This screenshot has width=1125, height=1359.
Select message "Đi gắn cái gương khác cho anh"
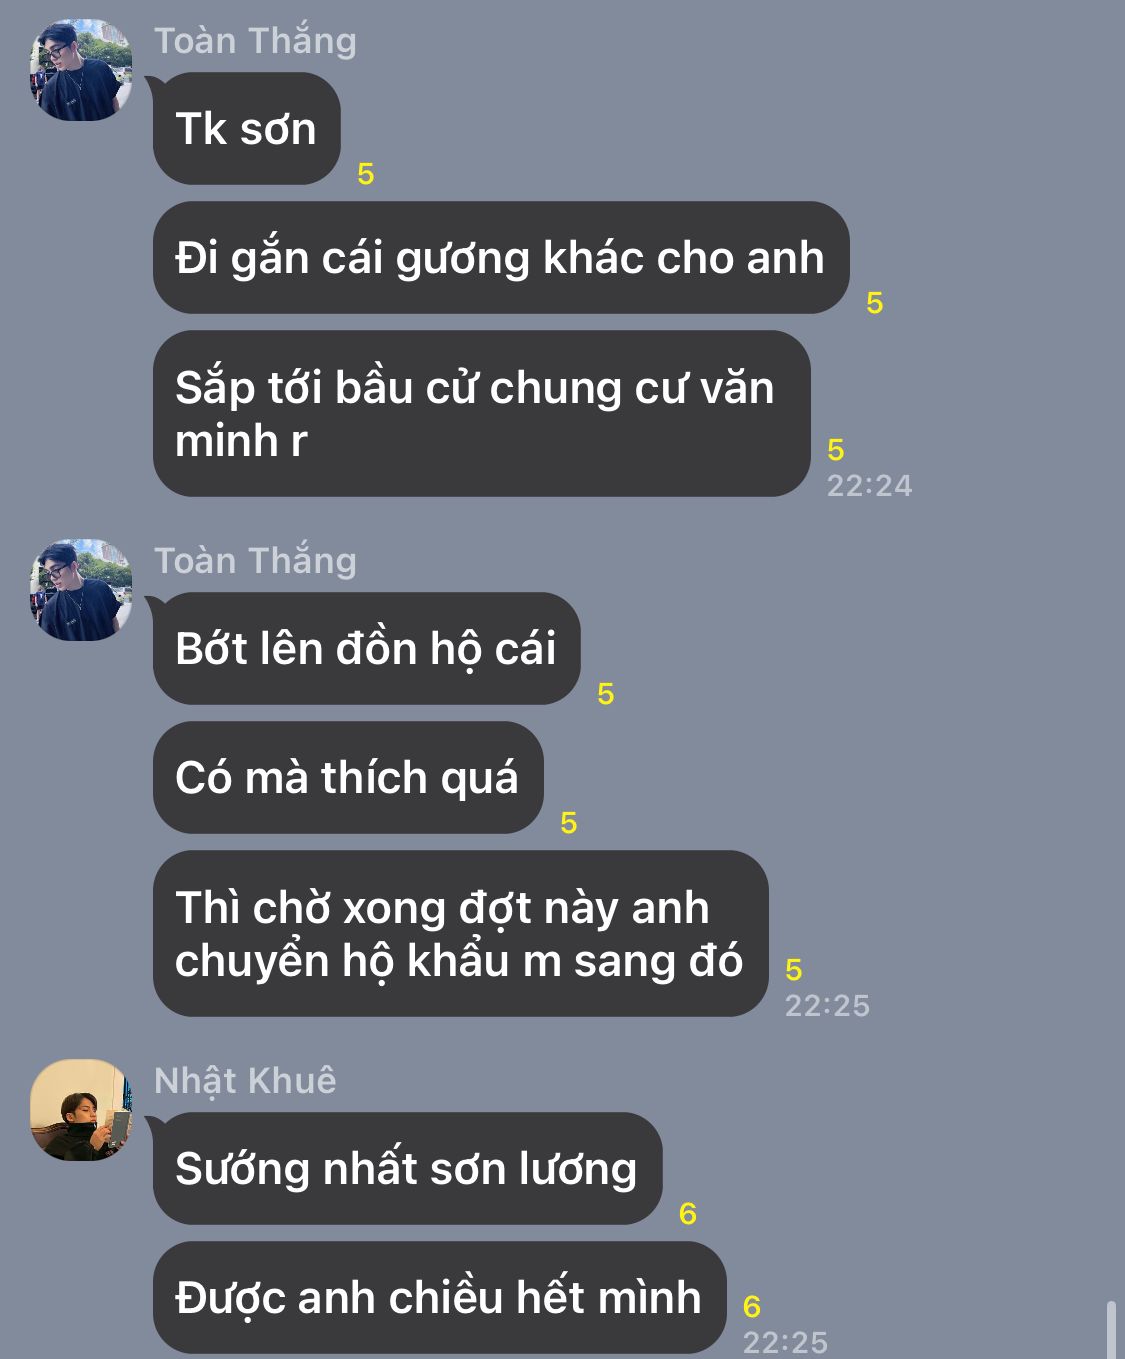tap(500, 258)
